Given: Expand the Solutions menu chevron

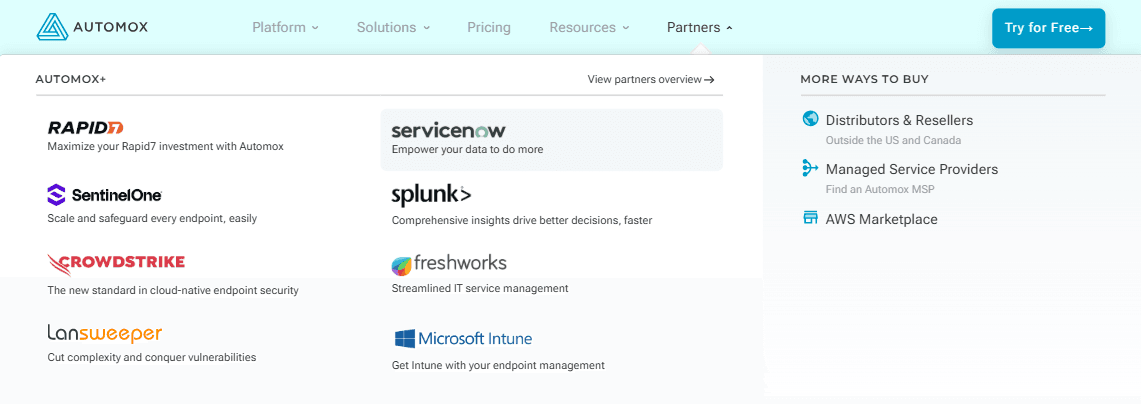Looking at the screenshot, I should [426, 28].
